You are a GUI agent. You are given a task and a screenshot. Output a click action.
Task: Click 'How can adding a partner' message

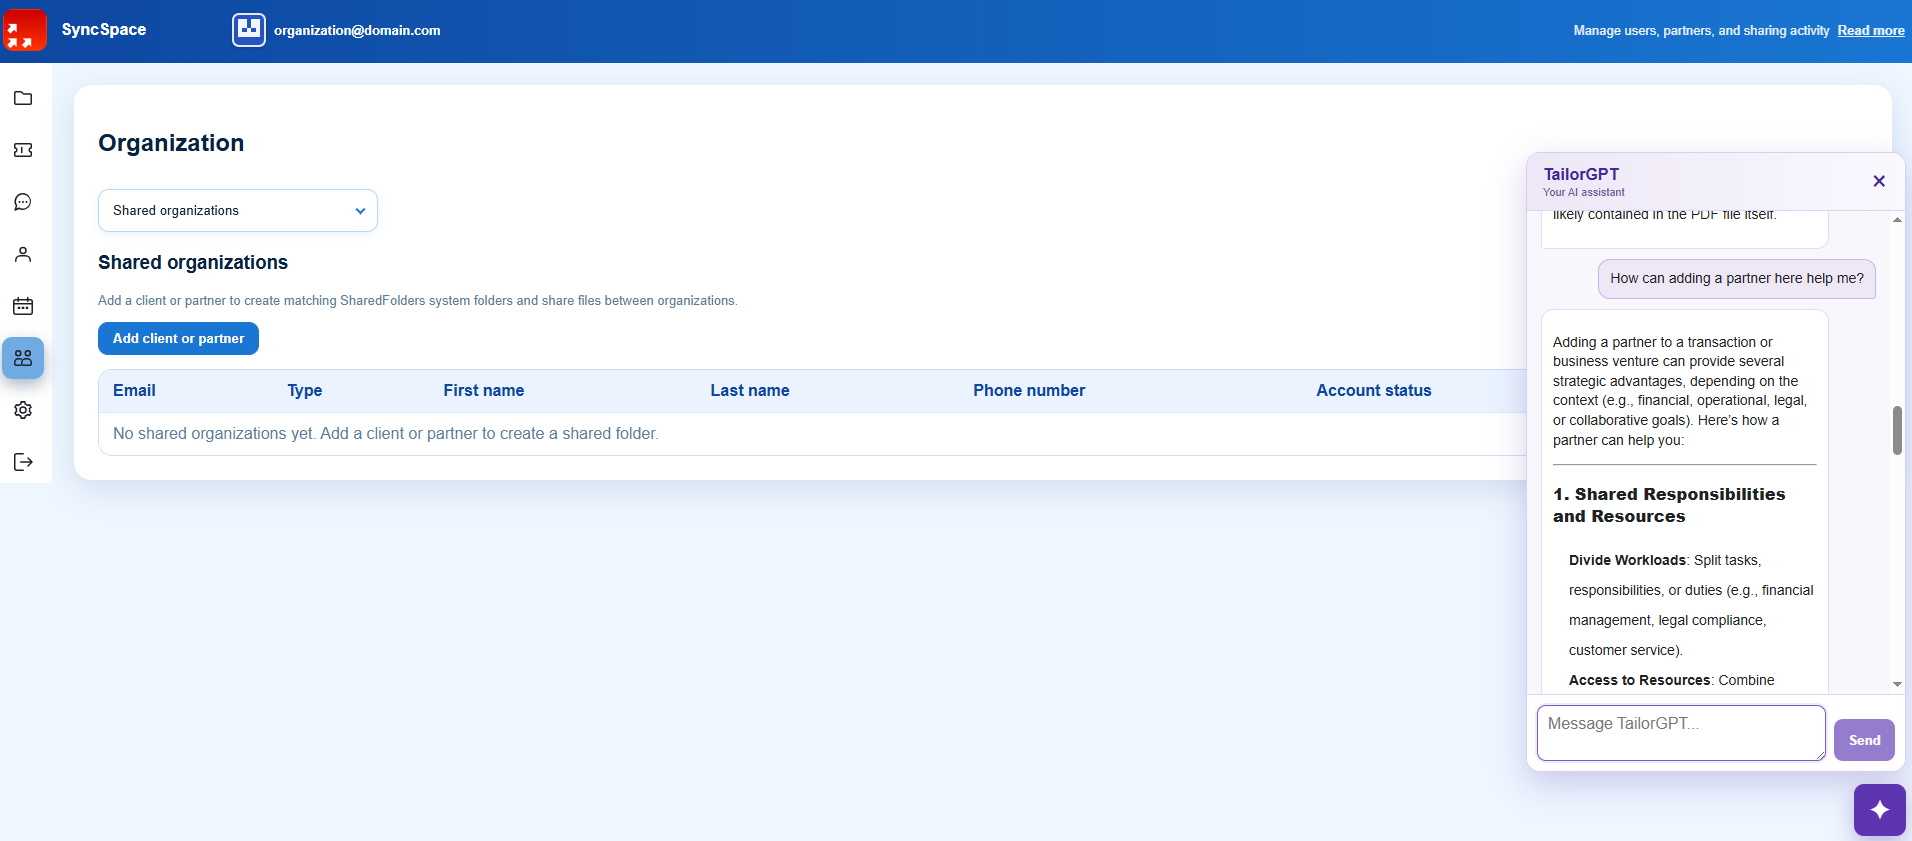click(x=1737, y=278)
